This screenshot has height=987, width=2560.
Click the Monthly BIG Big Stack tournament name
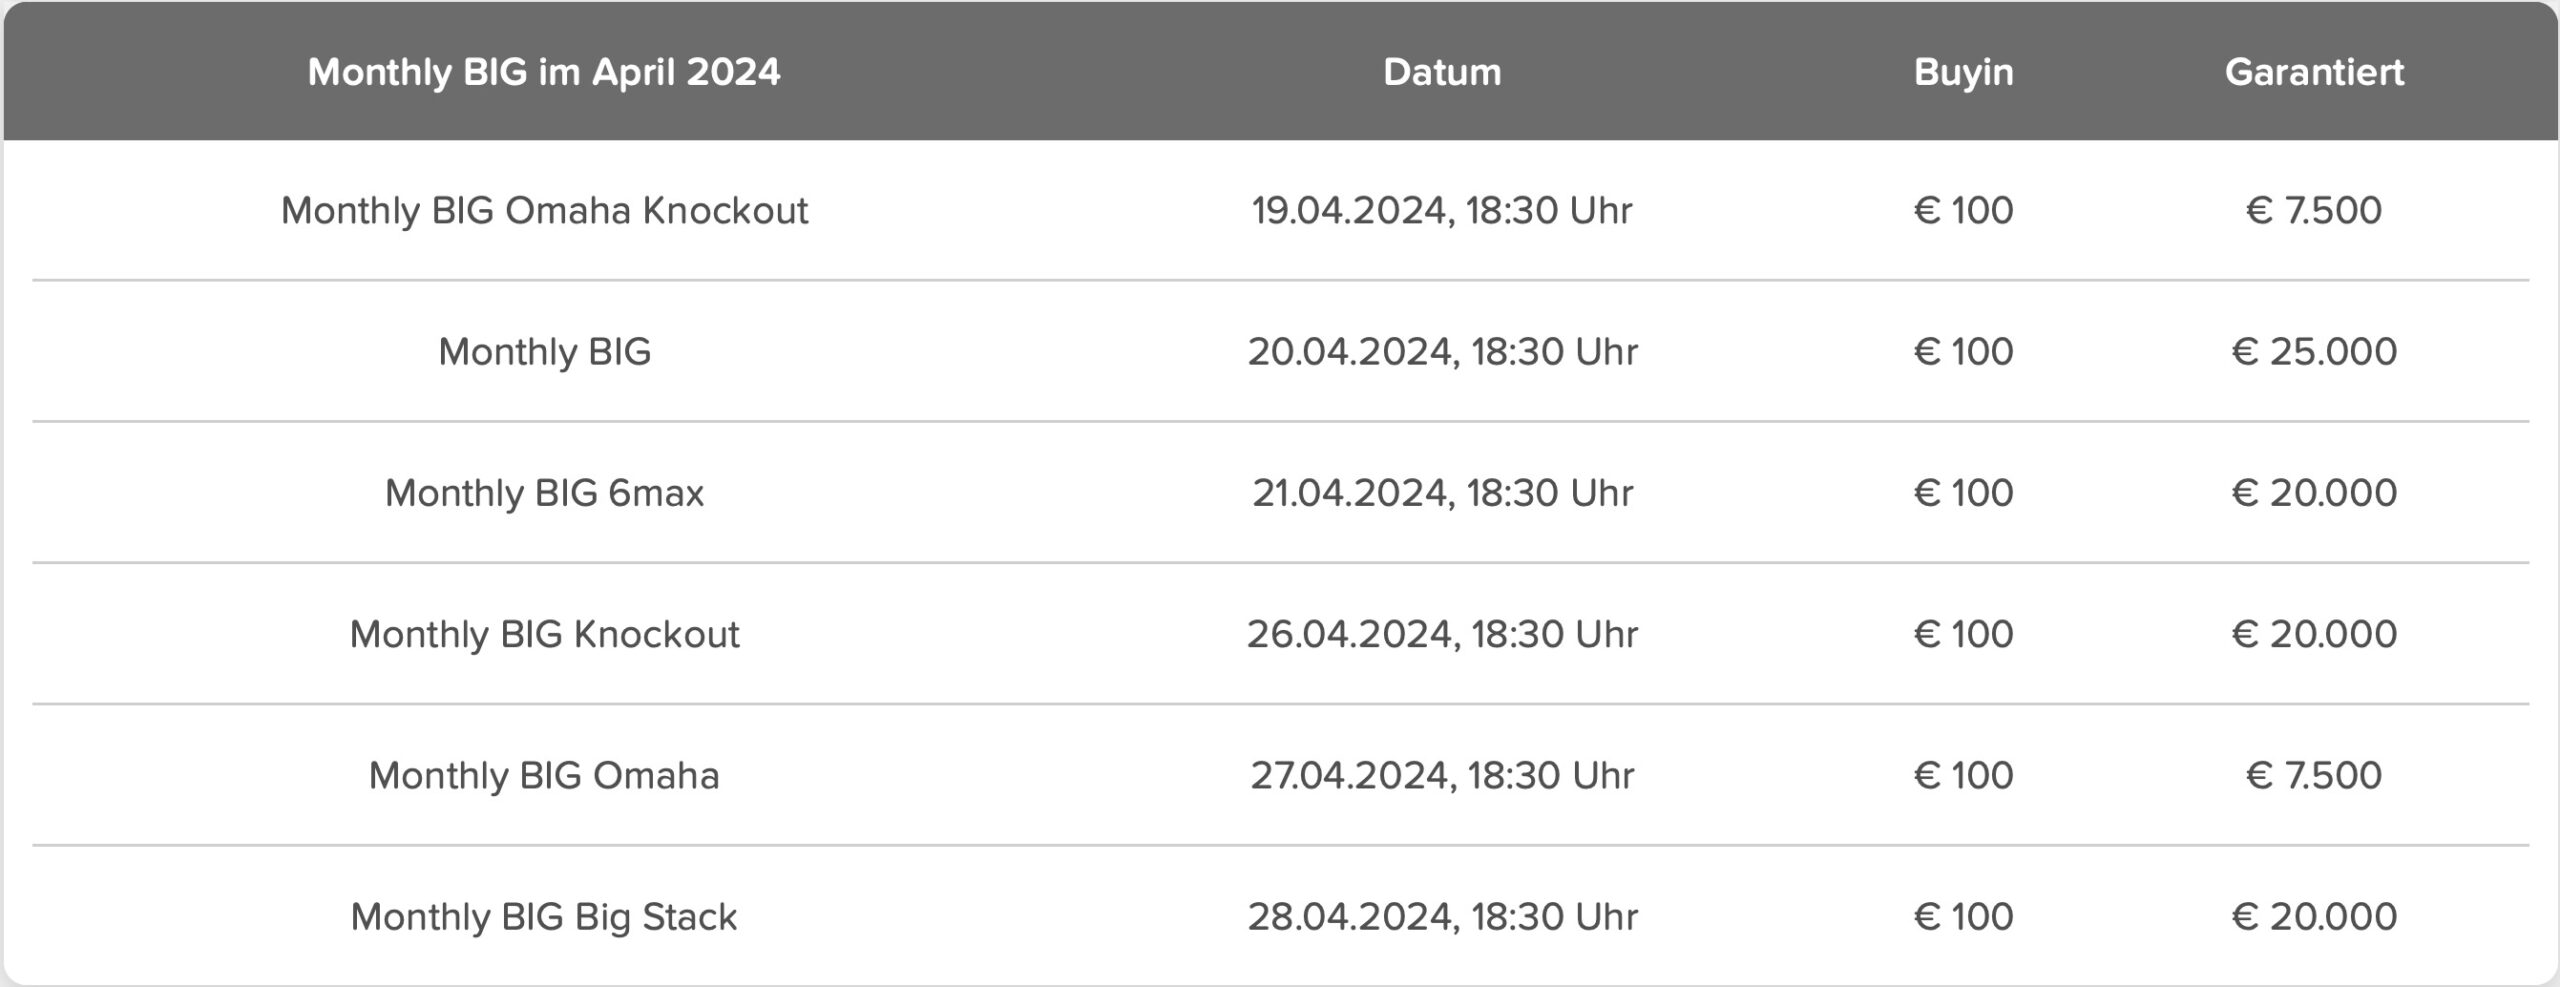[544, 917]
